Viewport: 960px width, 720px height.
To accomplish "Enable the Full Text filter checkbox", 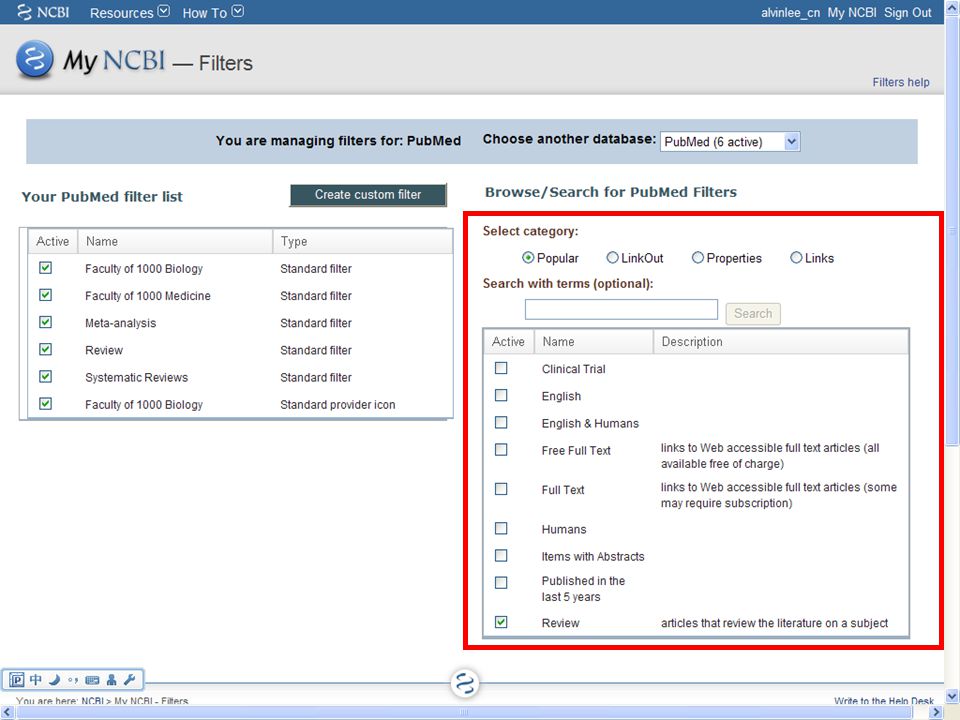I will coord(501,489).
